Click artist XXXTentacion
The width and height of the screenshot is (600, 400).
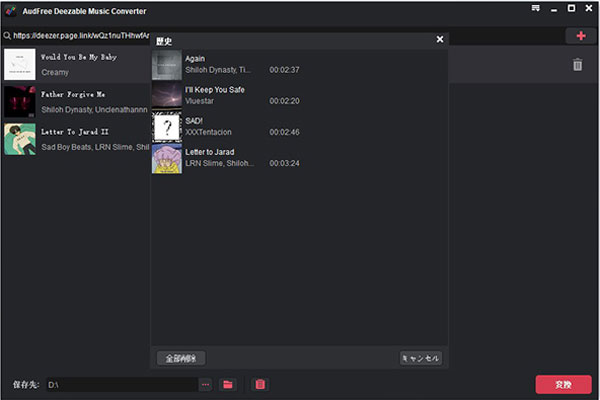(x=208, y=132)
